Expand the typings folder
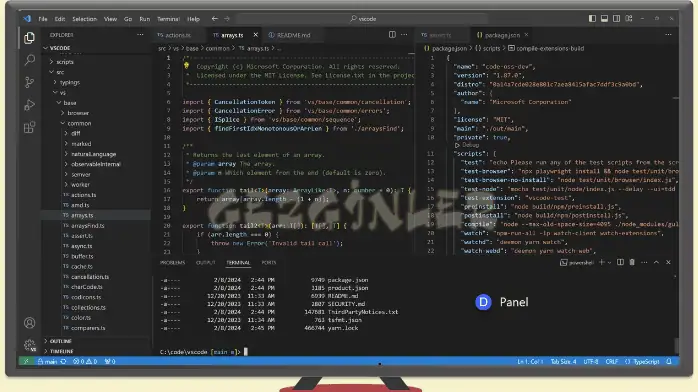Image resolution: width=698 pixels, height=392 pixels. point(96,82)
